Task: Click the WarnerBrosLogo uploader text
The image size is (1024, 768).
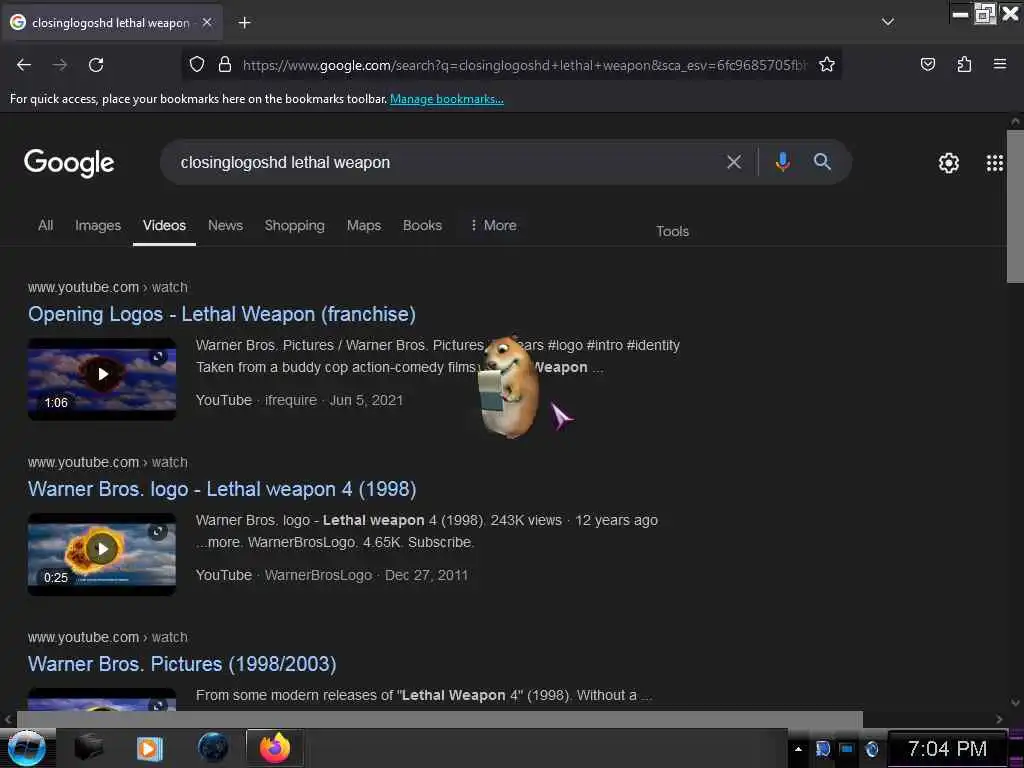Action: pos(318,575)
